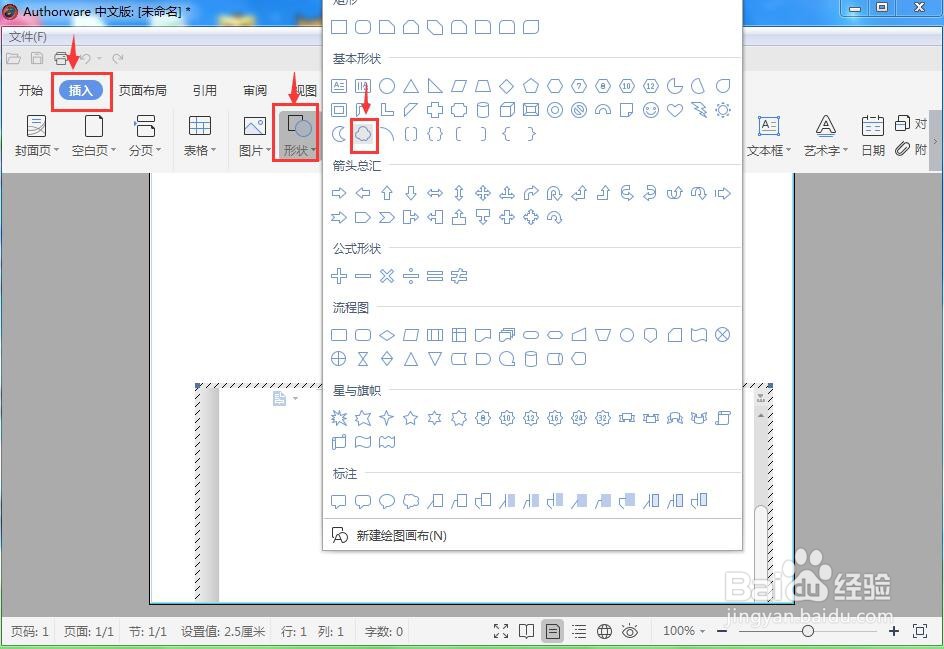
Task: Select the flowchart decision diamond
Action: [x=387, y=335]
